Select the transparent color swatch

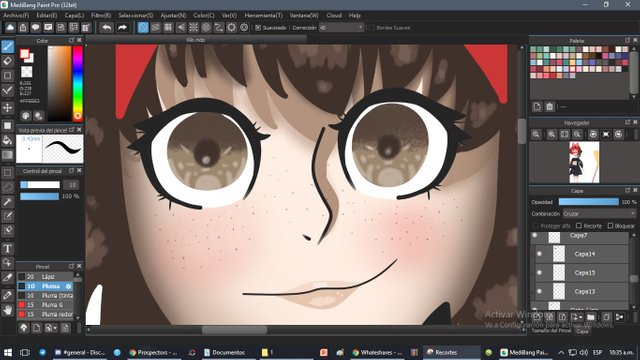pyautogui.click(x=27, y=72)
